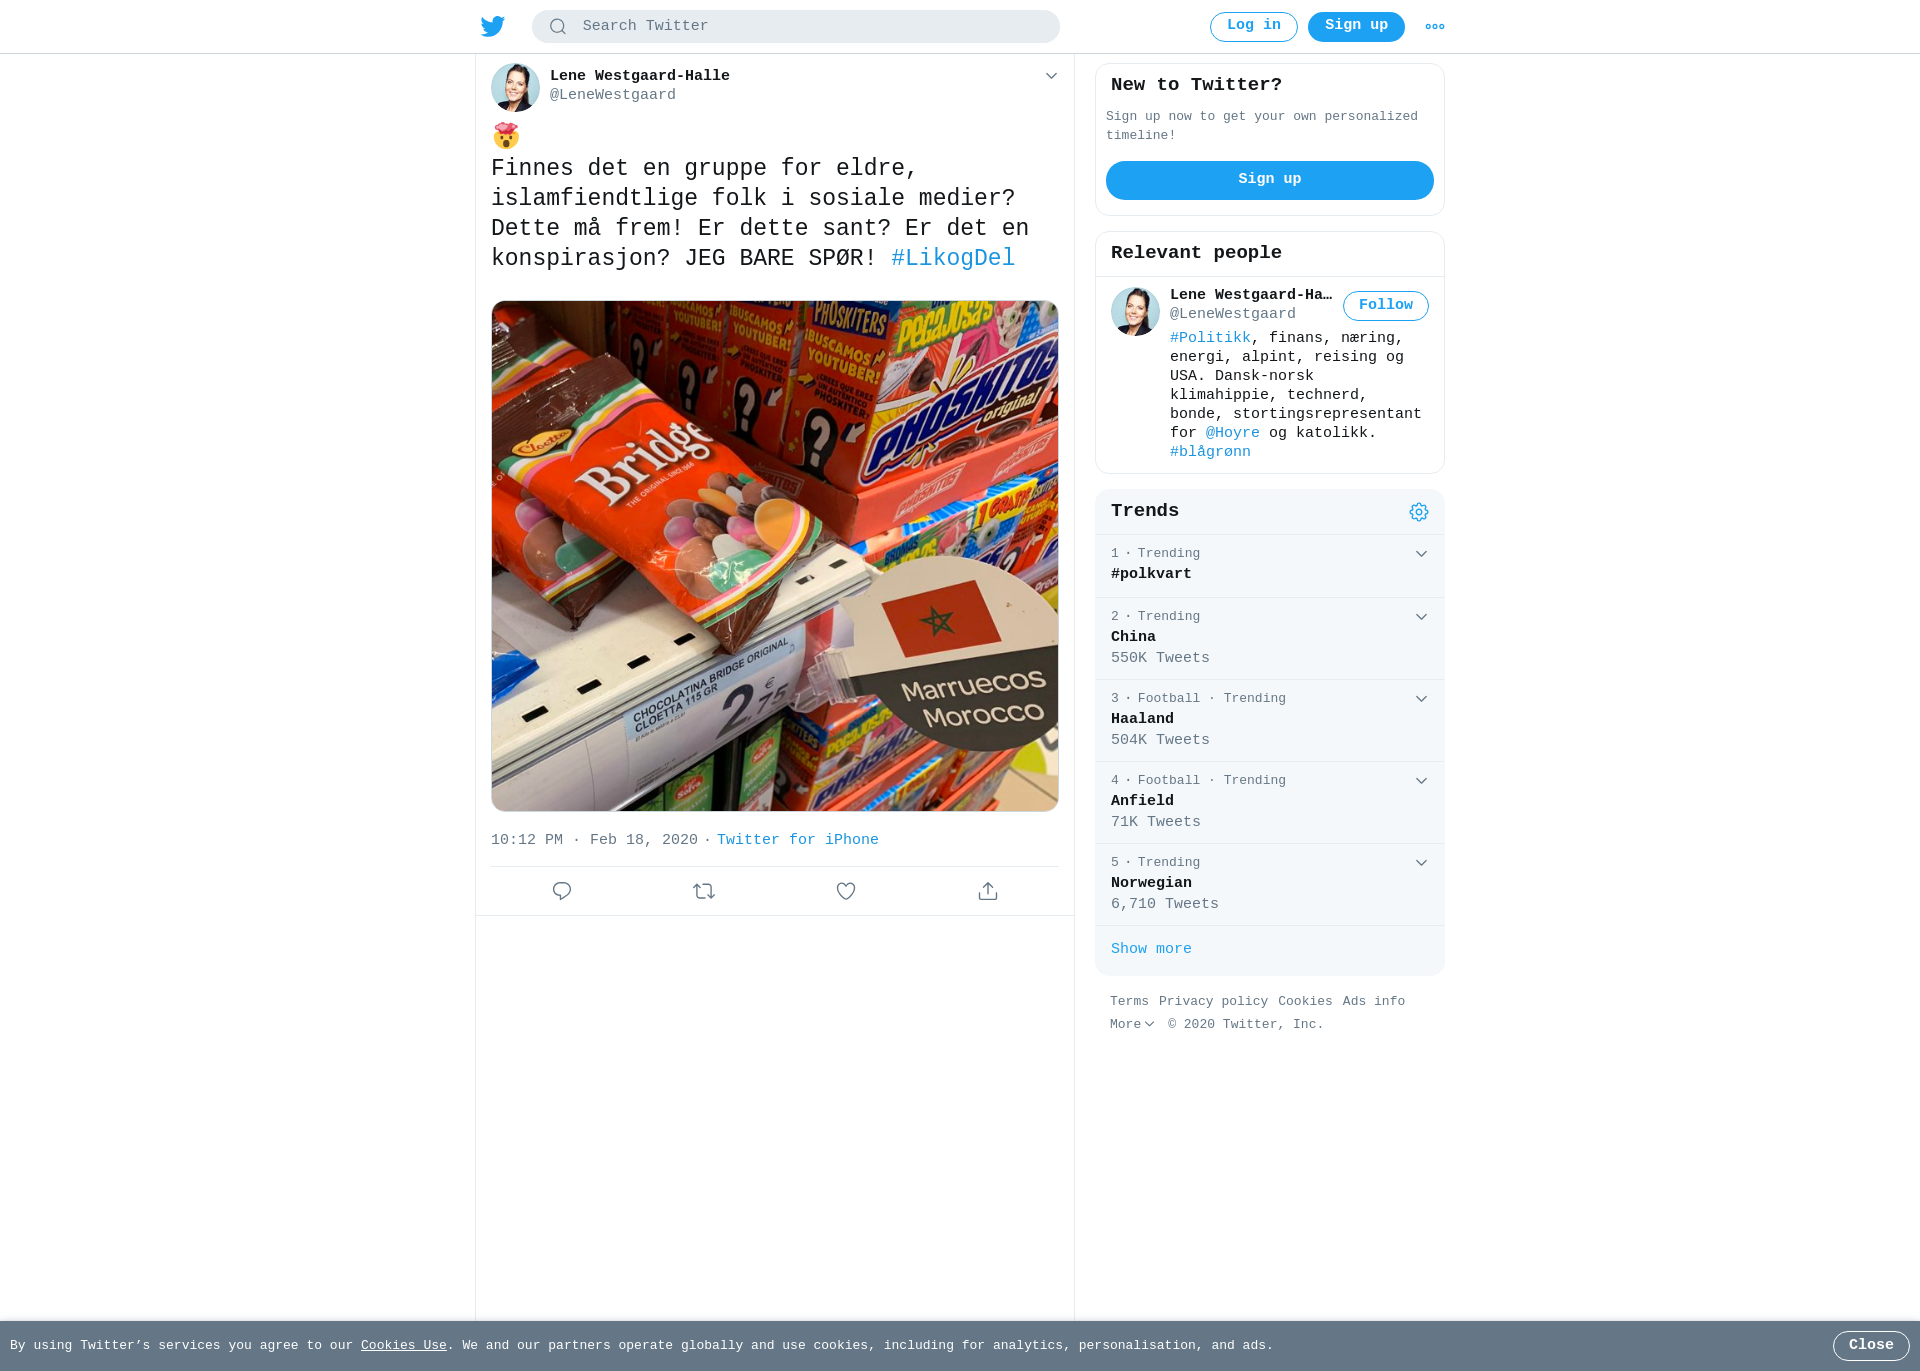
Task: Click Show more under Trends
Action: (x=1151, y=949)
